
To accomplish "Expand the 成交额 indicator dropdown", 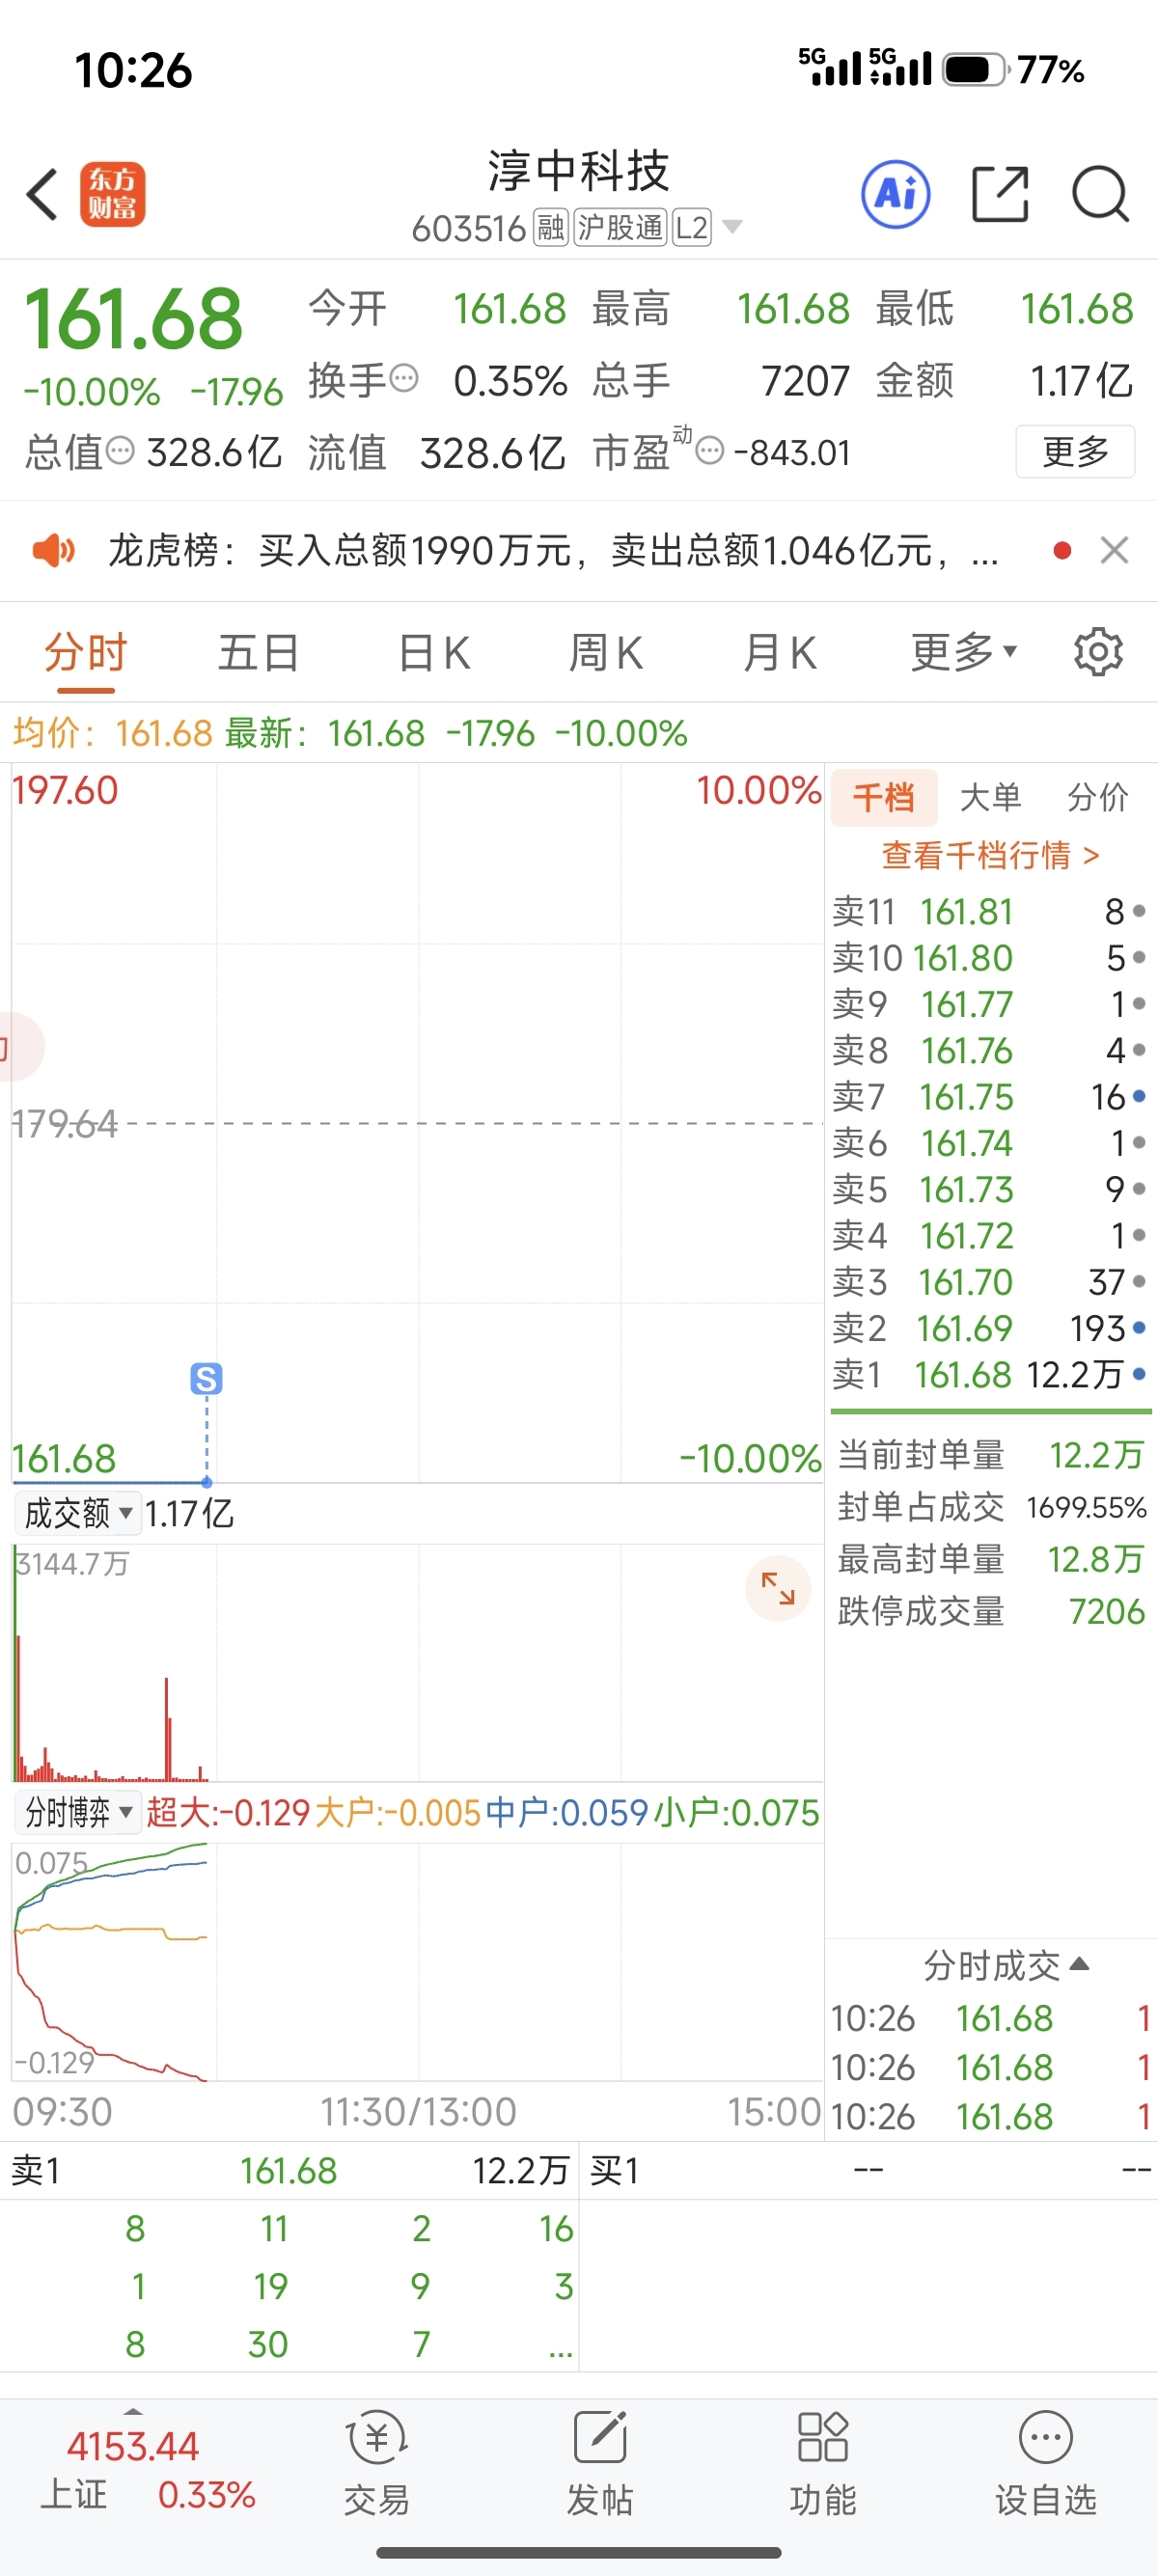I will pos(77,1513).
